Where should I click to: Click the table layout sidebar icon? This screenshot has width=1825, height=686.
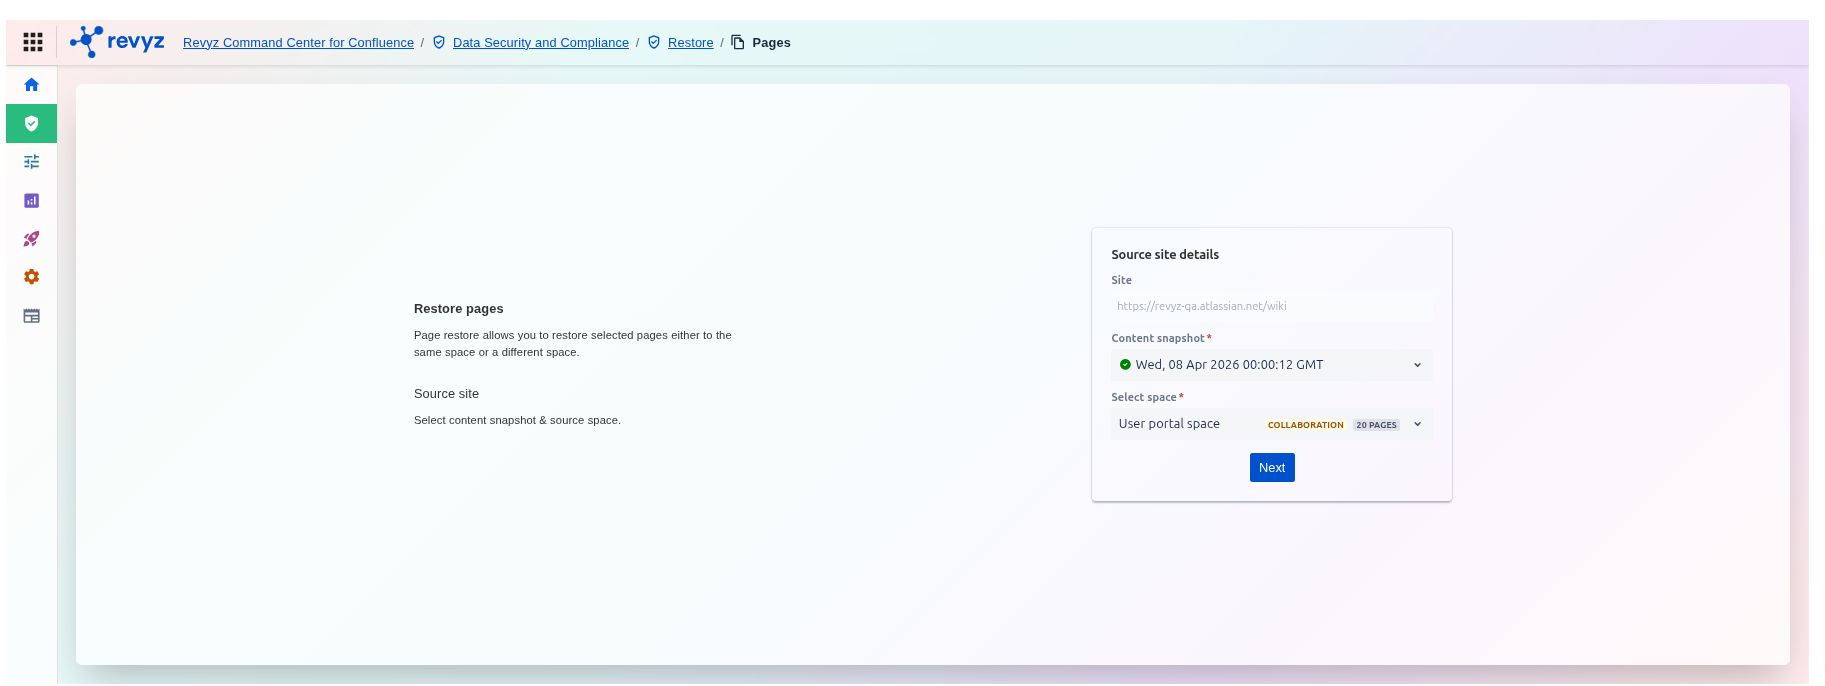(32, 316)
